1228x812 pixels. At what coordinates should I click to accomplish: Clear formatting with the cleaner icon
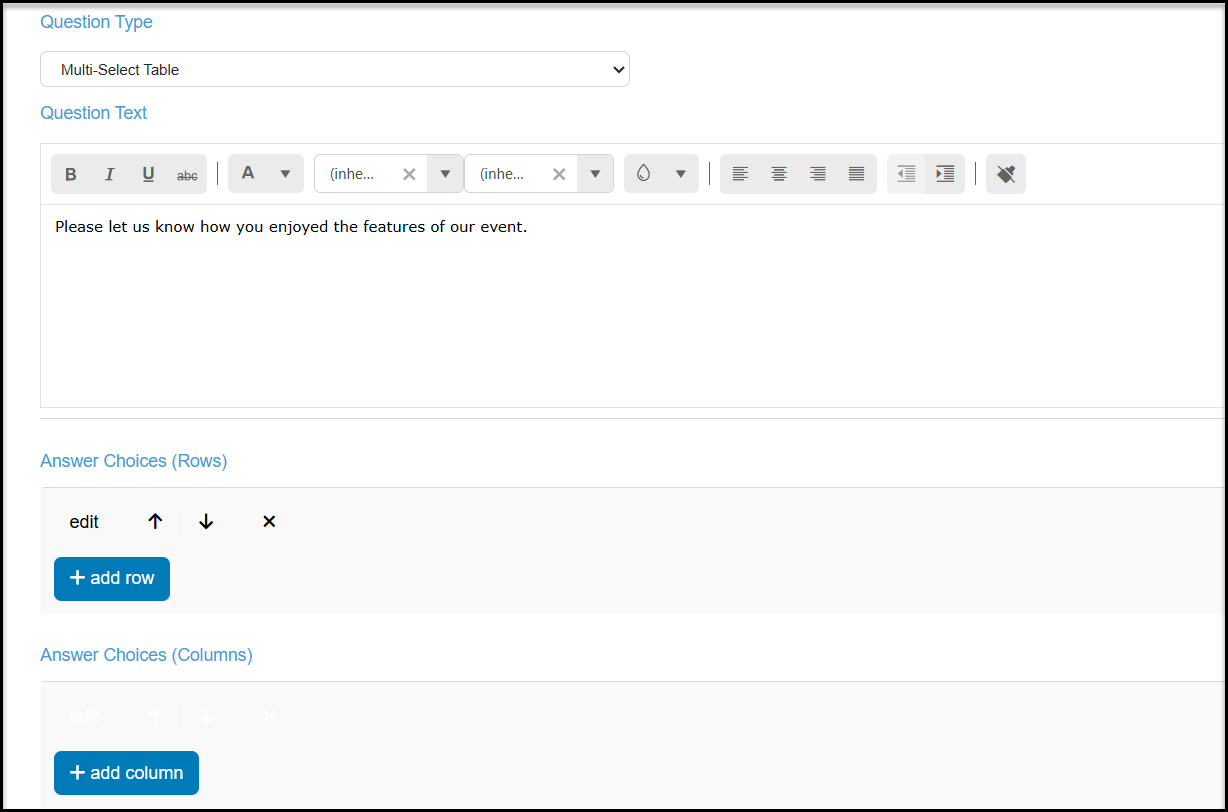[1006, 174]
